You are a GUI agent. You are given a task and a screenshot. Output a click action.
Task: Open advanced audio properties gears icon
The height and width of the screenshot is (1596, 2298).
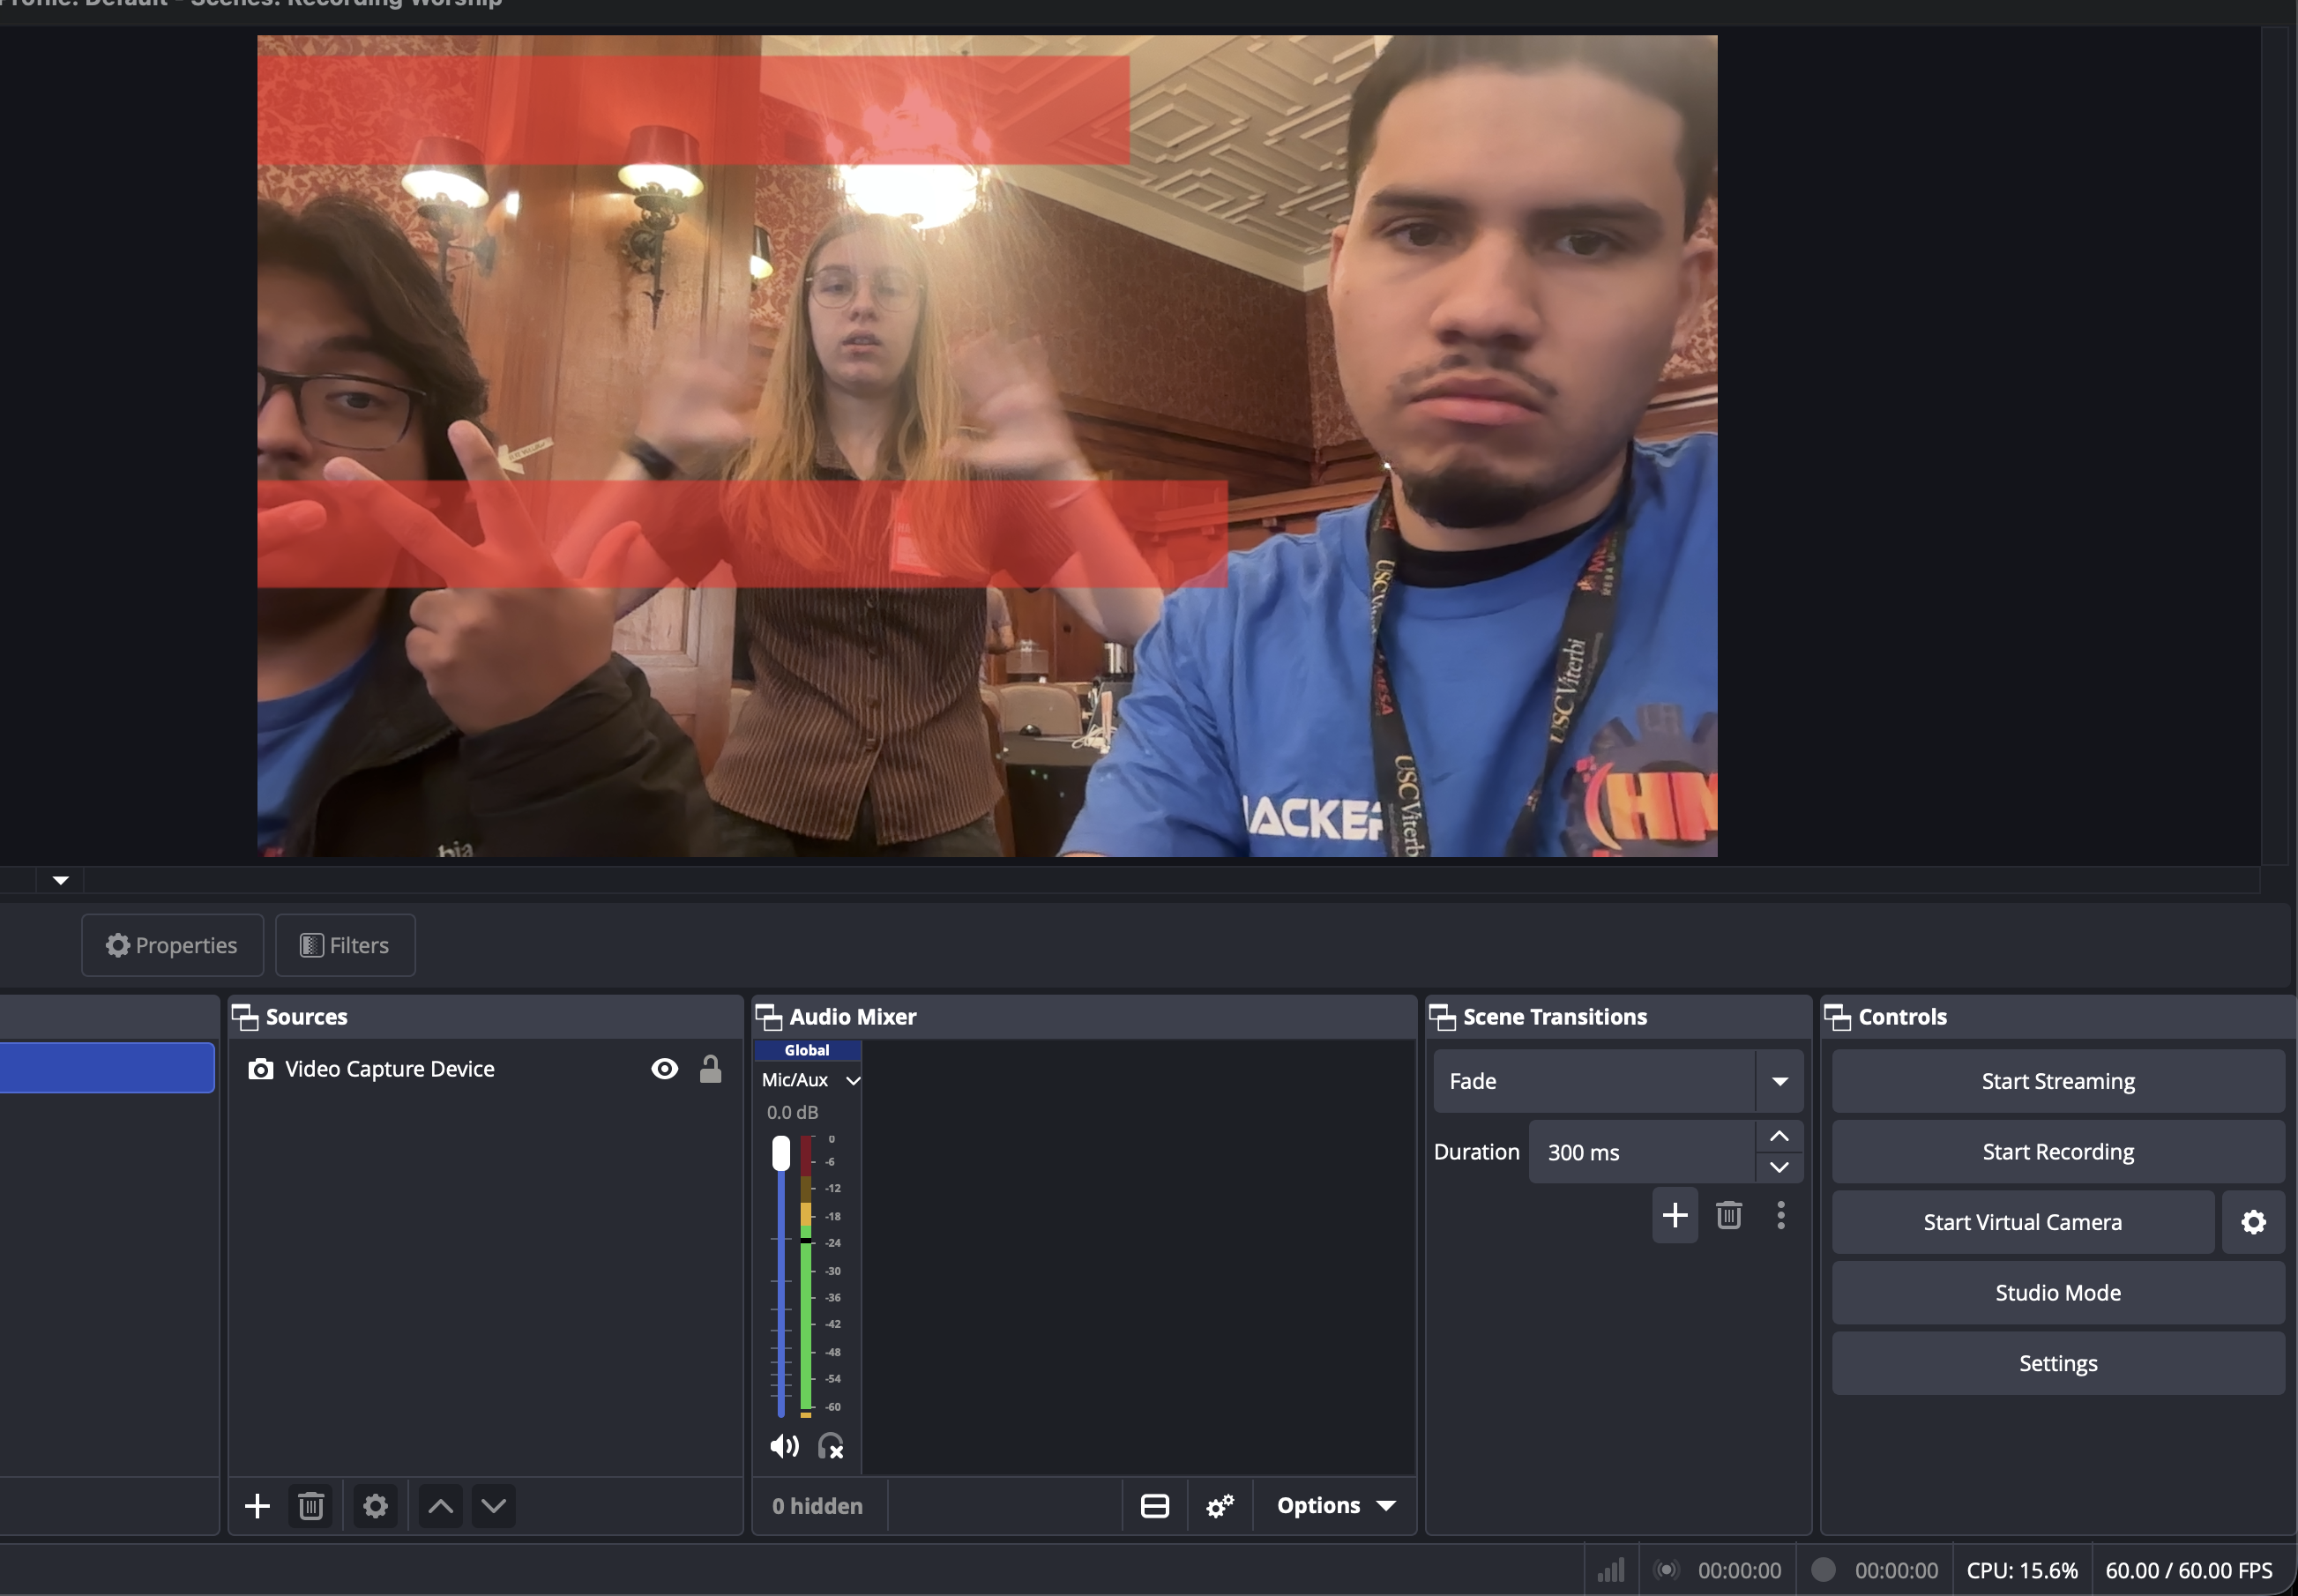[x=1220, y=1506]
